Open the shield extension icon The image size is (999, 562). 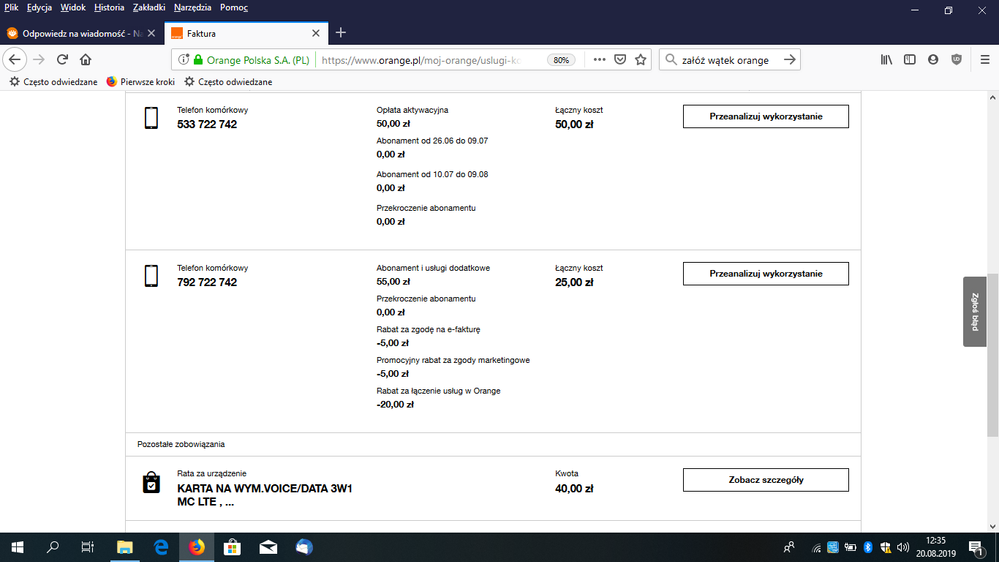(956, 60)
